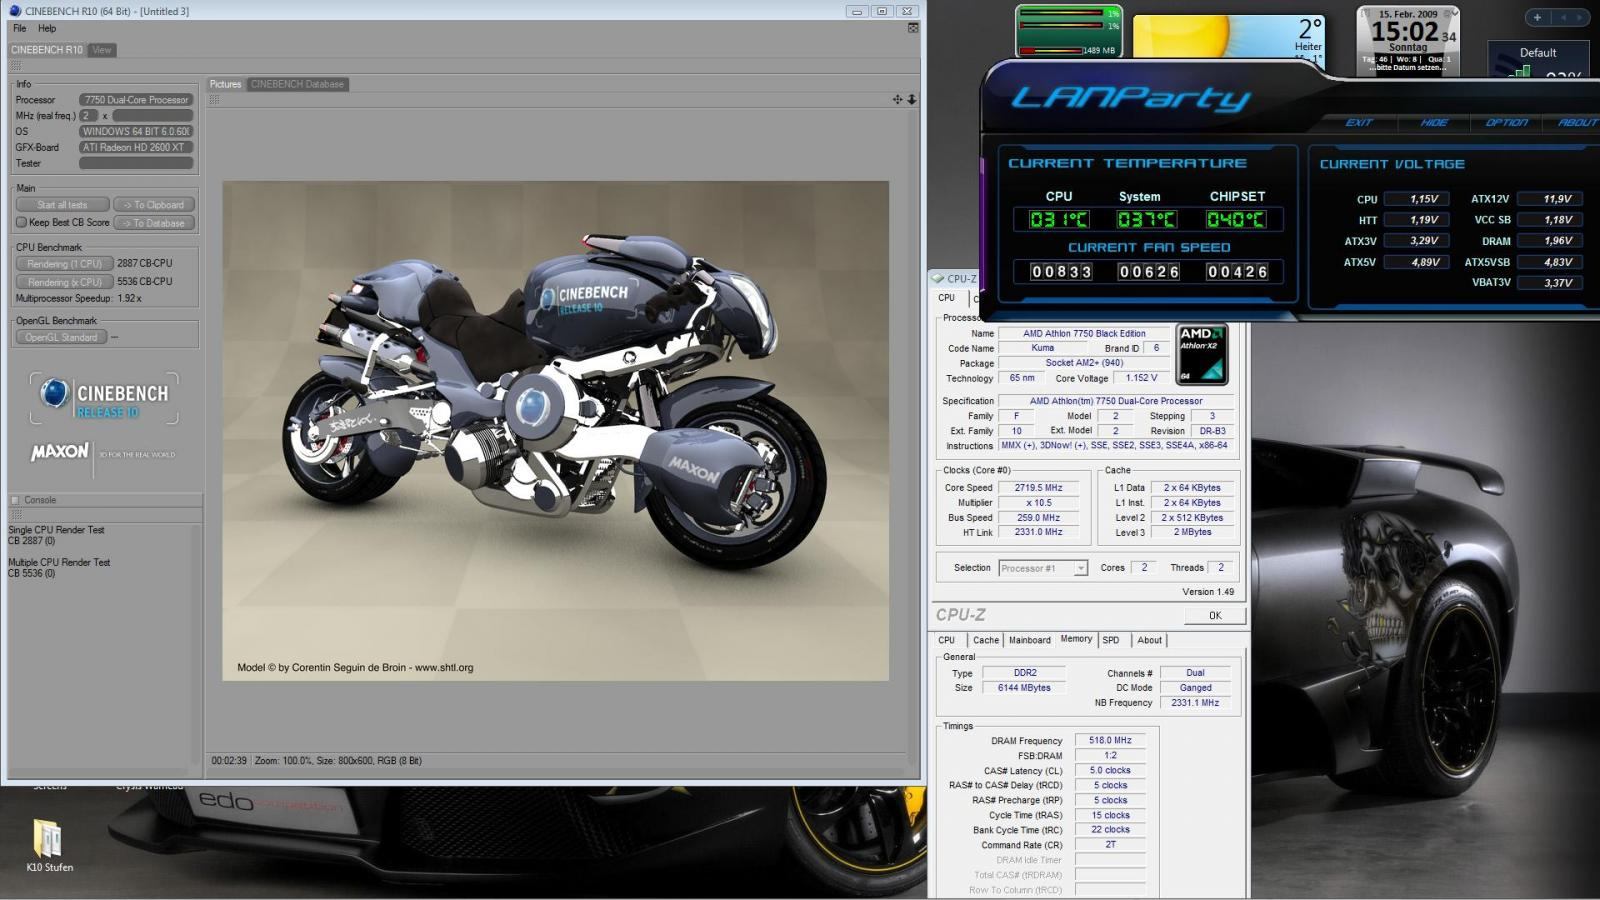The height and width of the screenshot is (900, 1600).
Task: Click the zoom arrow icon in Pictures panel
Action: click(911, 99)
